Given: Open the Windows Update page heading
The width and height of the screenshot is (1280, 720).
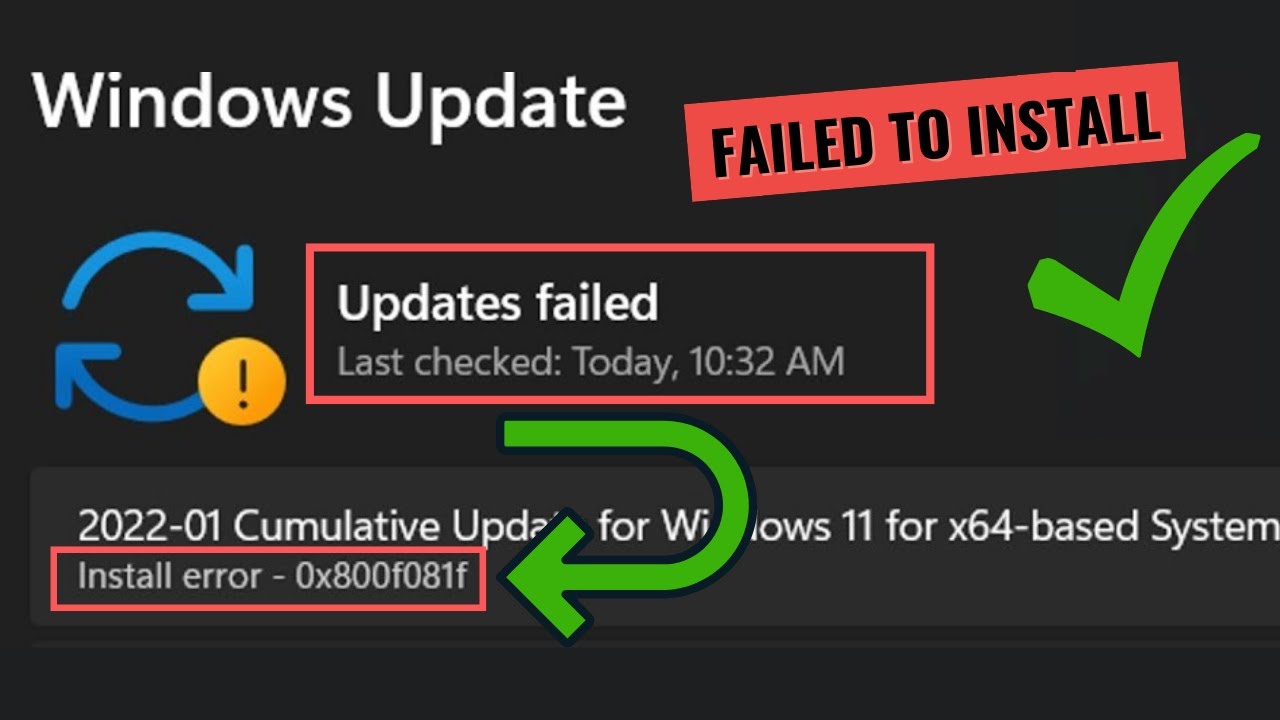Looking at the screenshot, I should [331, 101].
